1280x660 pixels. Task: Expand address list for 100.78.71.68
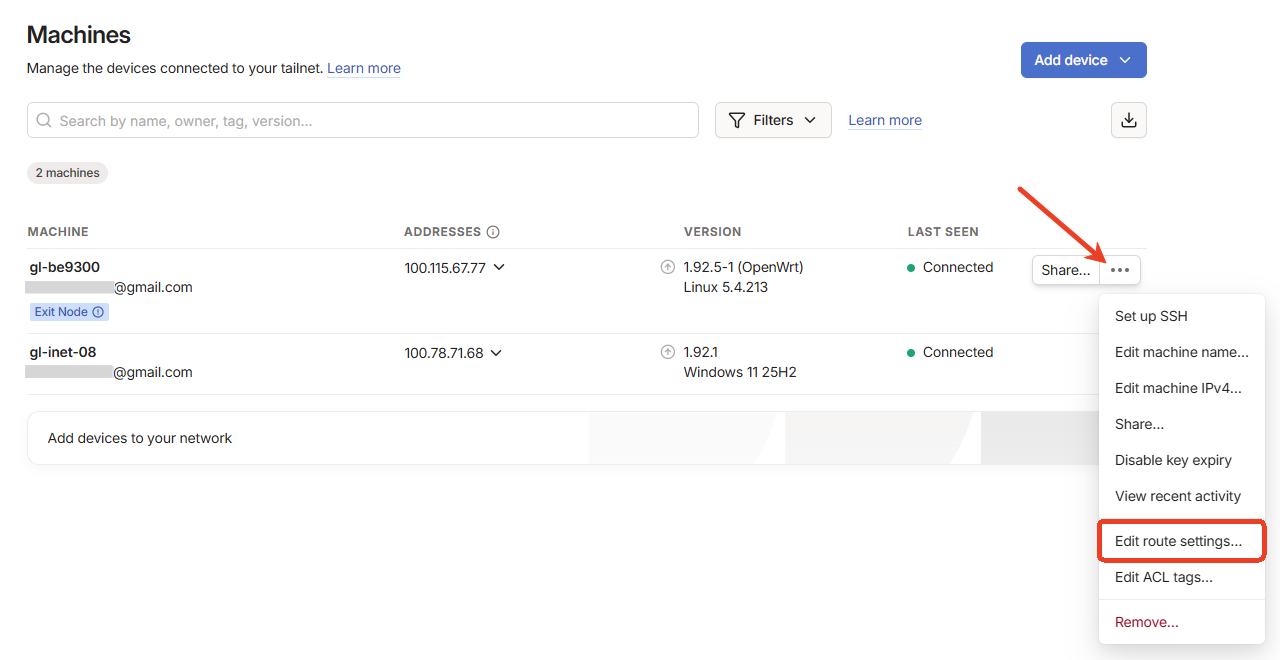(496, 353)
